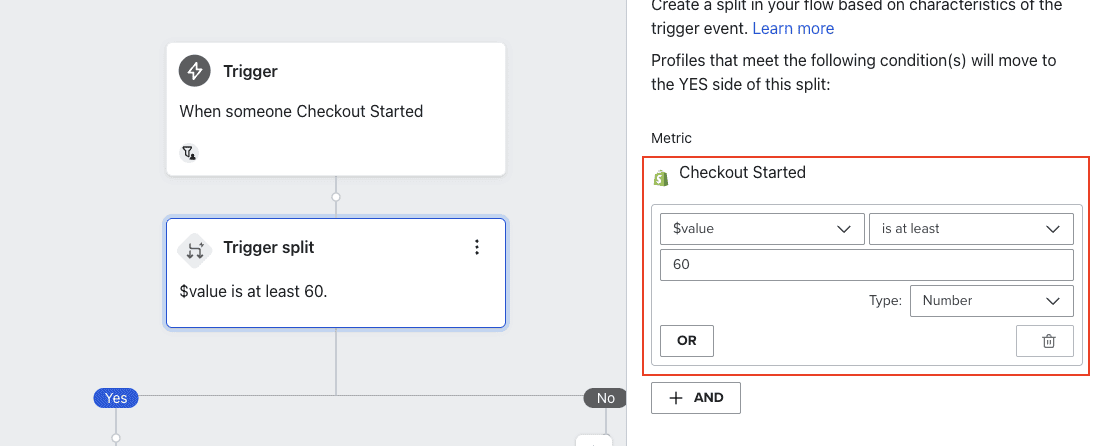Click the Trigger split branch icon
Screen dimensions: 1094x446
[x=195, y=248]
